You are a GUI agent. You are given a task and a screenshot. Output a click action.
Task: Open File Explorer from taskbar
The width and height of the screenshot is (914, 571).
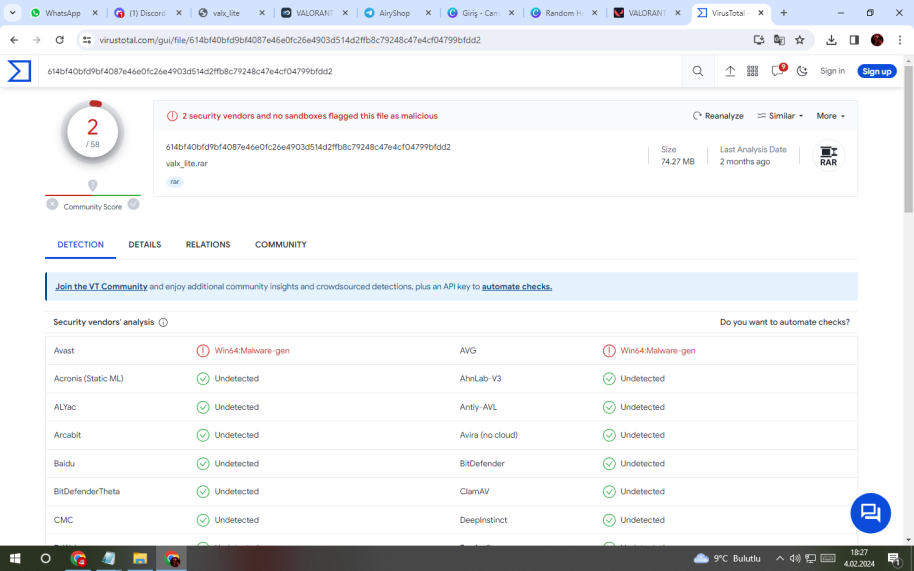point(140,558)
